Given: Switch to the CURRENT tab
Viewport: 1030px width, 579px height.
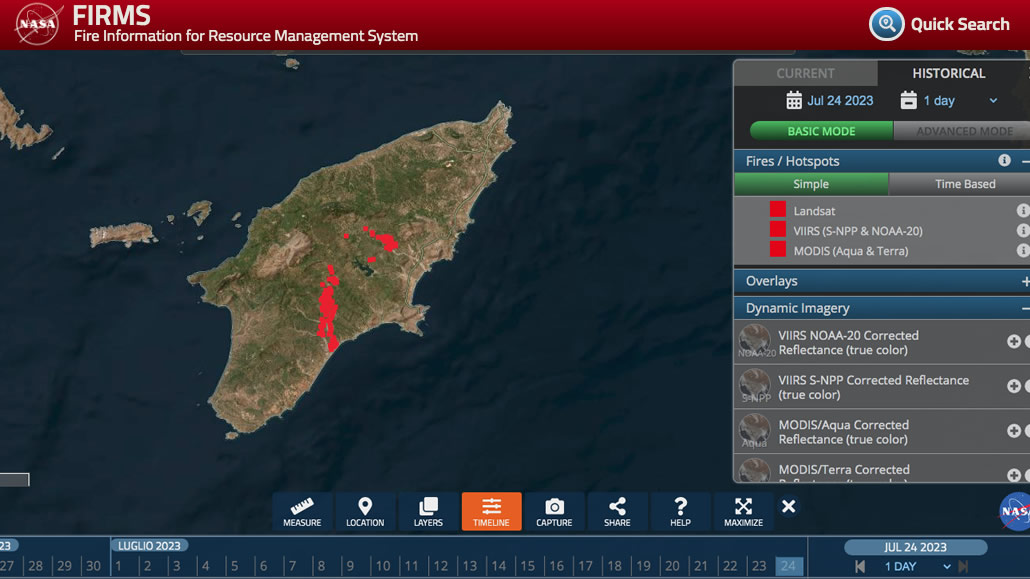Looking at the screenshot, I should pyautogui.click(x=805, y=73).
